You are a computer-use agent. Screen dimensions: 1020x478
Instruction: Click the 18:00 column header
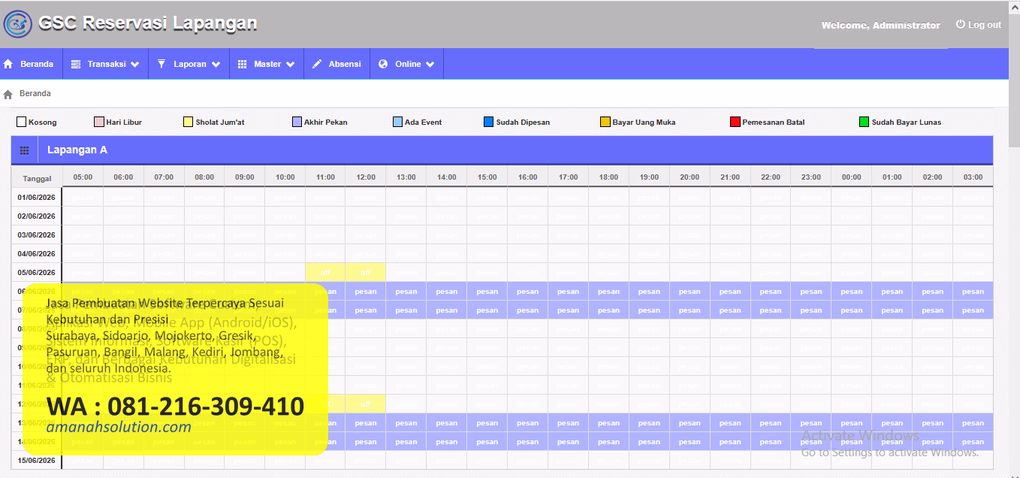[608, 178]
